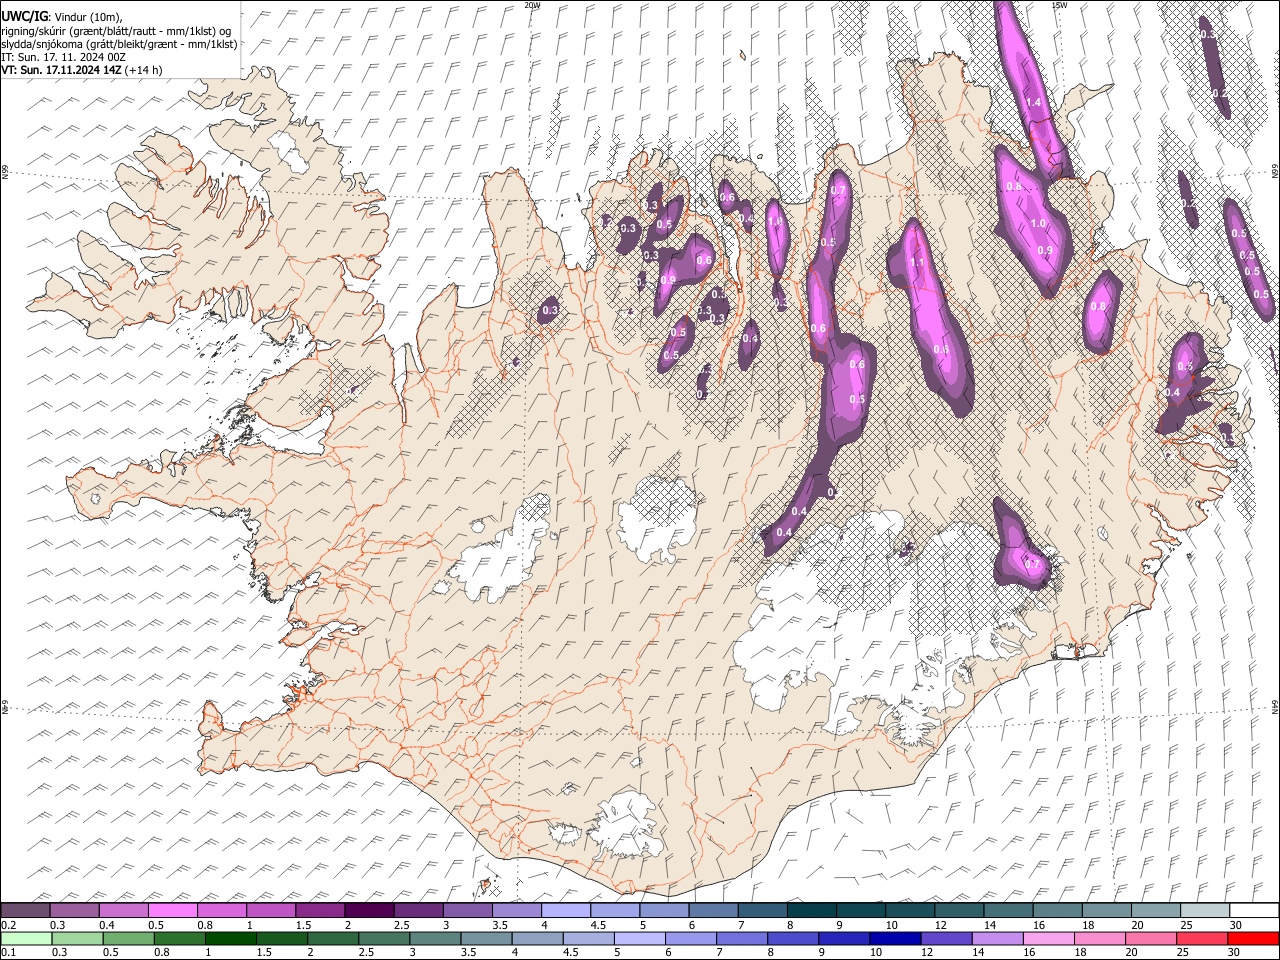The width and height of the screenshot is (1280, 960).
Task: Pick upper legend light grey swatch starting at 25
Action: click(x=1204, y=911)
